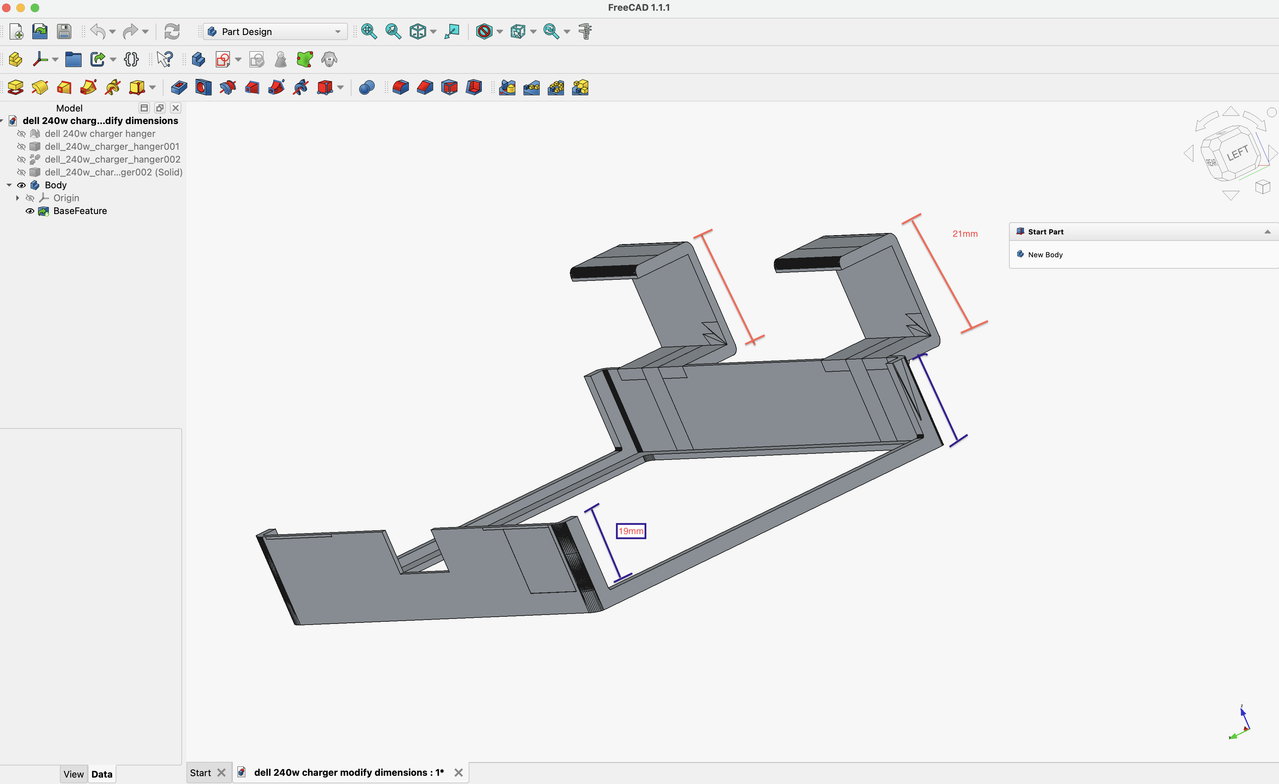This screenshot has height=784, width=1279.
Task: Show hidden 'dell 240w charger hanger' object
Action: (x=21, y=134)
